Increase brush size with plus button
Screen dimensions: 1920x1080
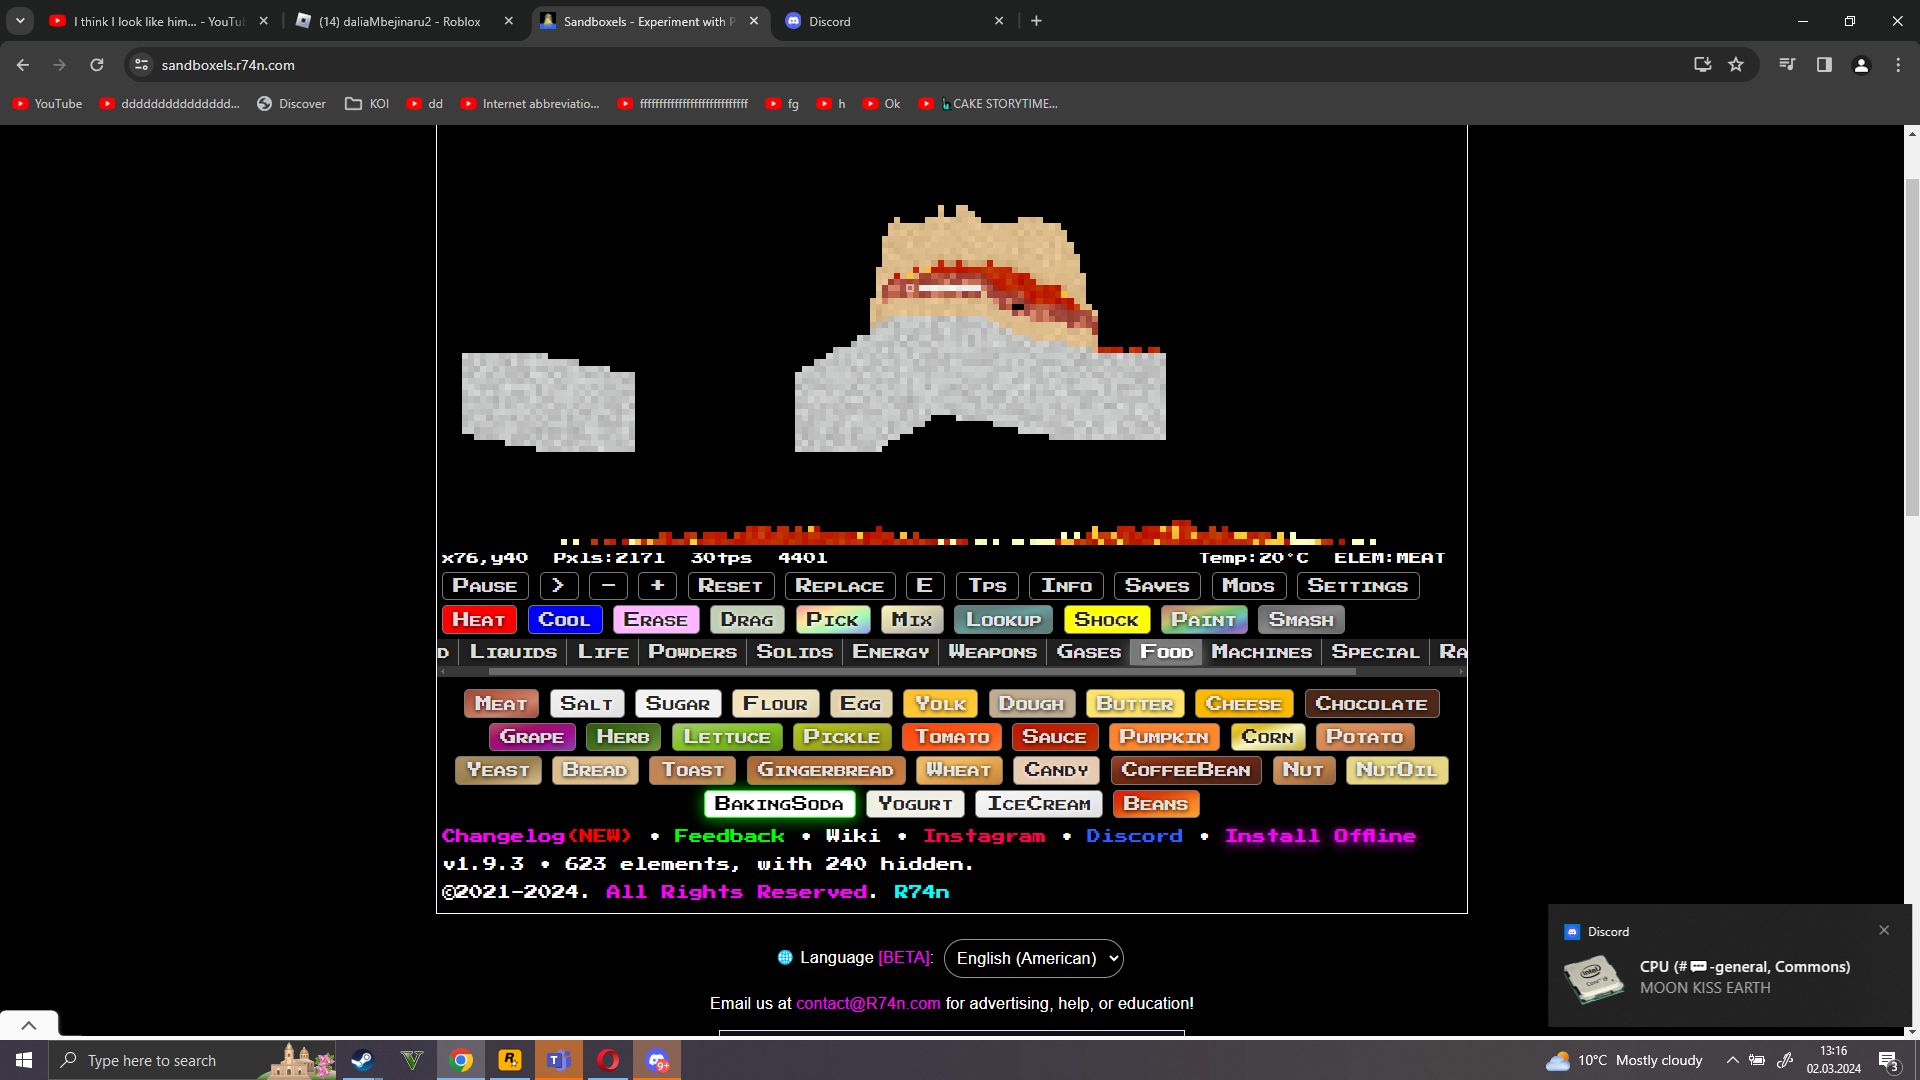pos(657,586)
